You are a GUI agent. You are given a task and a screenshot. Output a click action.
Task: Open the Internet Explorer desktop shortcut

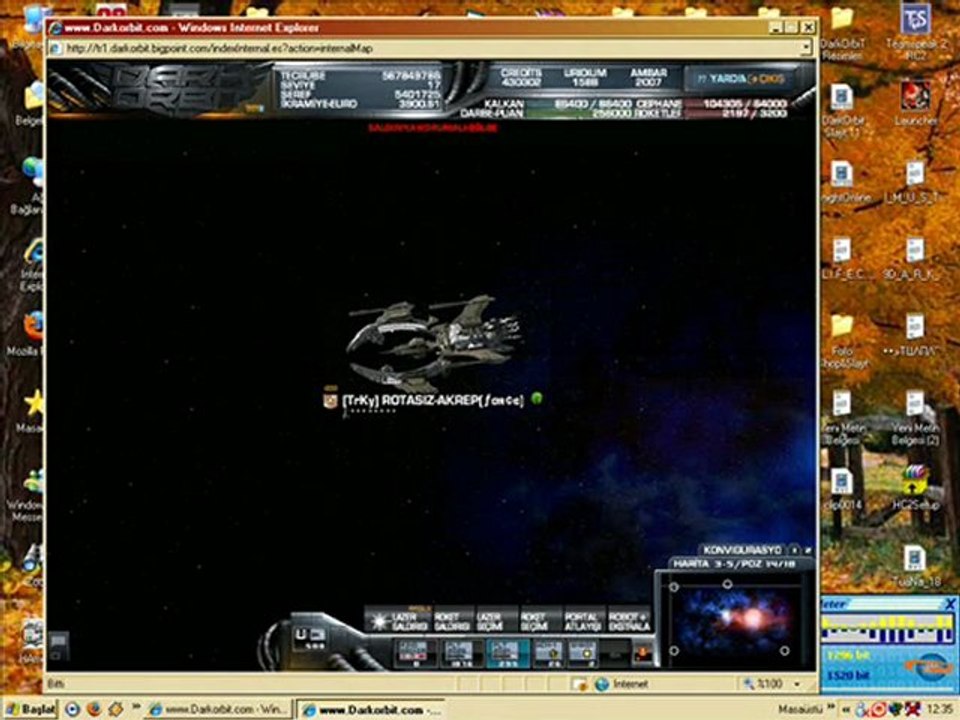[32, 264]
